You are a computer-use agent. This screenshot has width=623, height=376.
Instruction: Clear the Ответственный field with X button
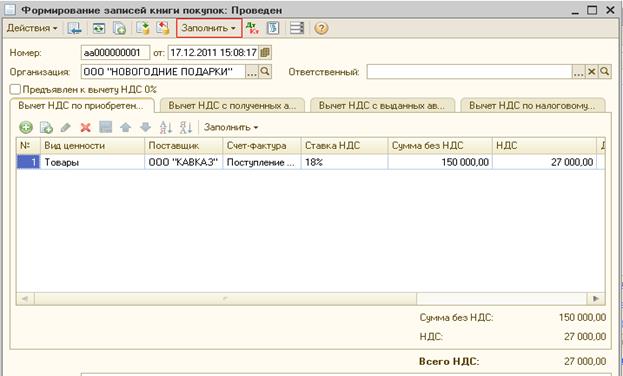tap(592, 72)
